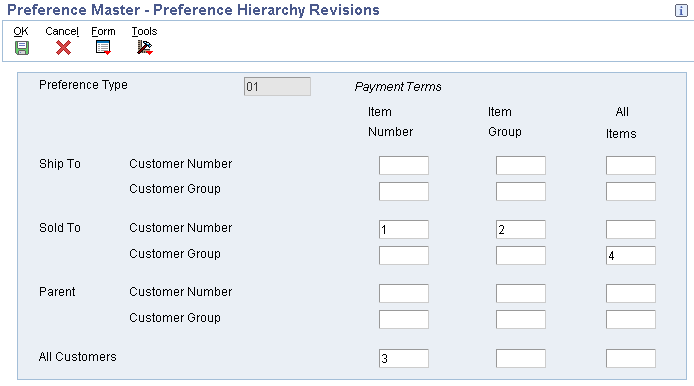
Task: Open the Form menu label
Action: coord(103,31)
